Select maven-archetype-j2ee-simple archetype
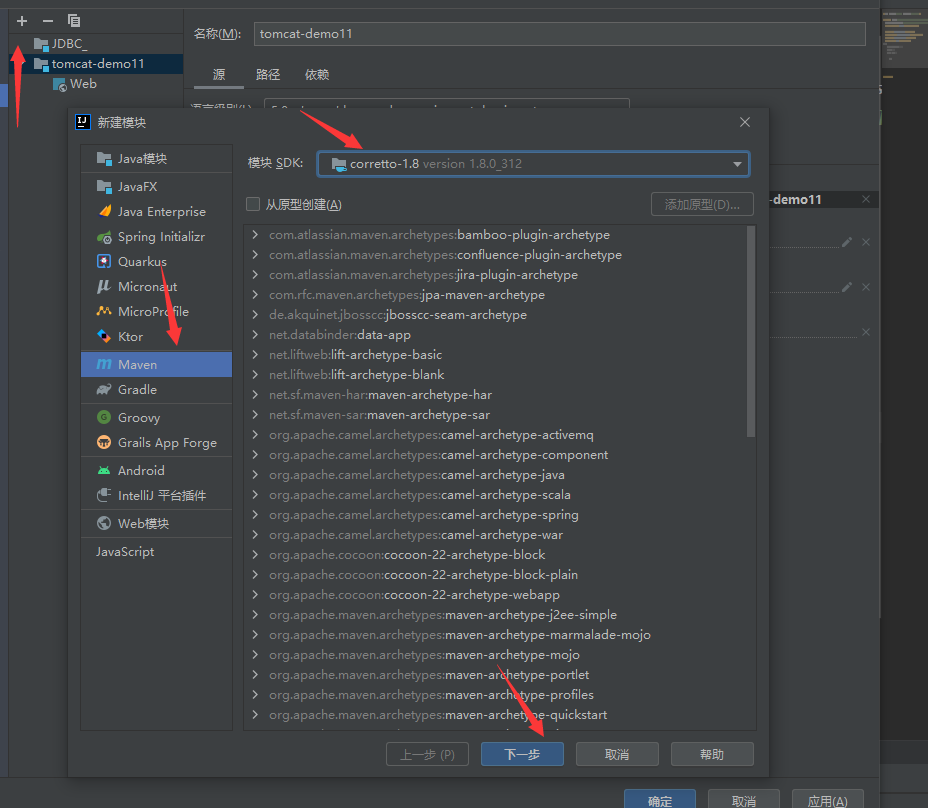928x808 pixels. tap(443, 615)
